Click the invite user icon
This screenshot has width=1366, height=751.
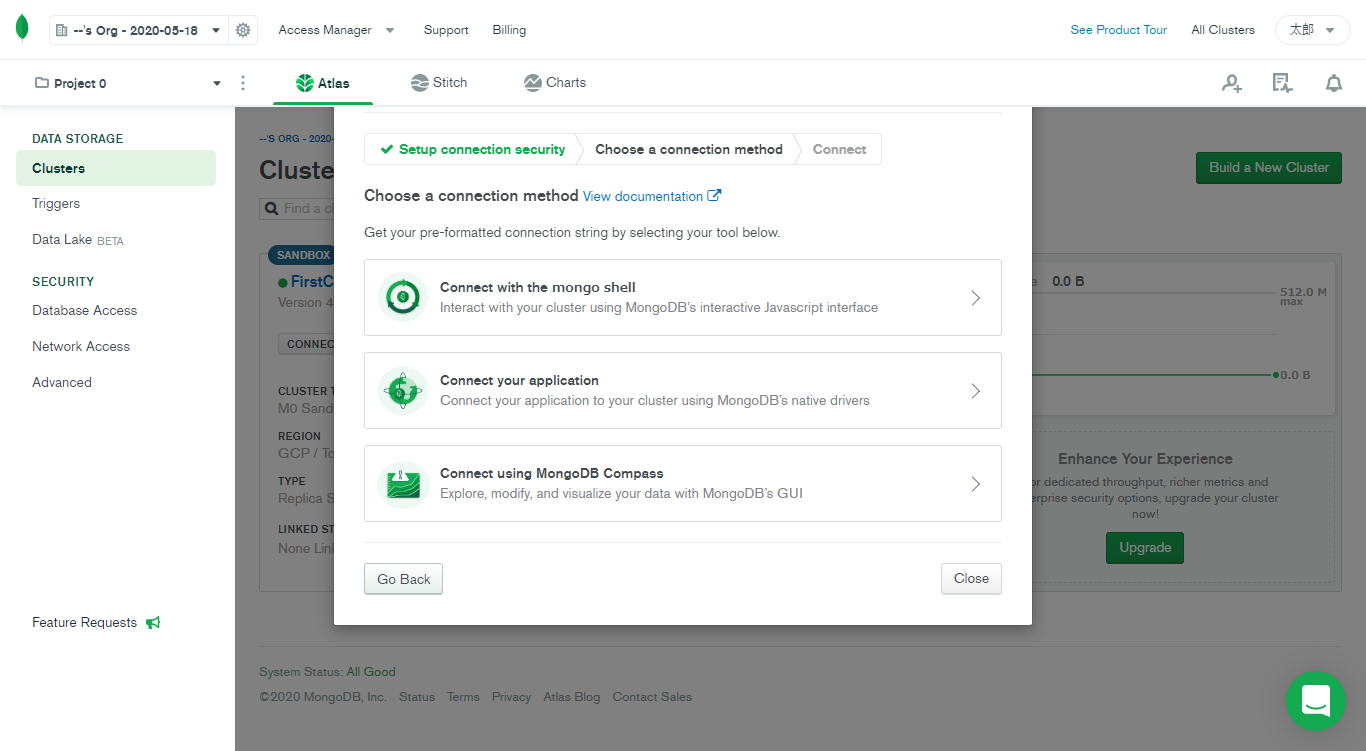coord(1232,83)
